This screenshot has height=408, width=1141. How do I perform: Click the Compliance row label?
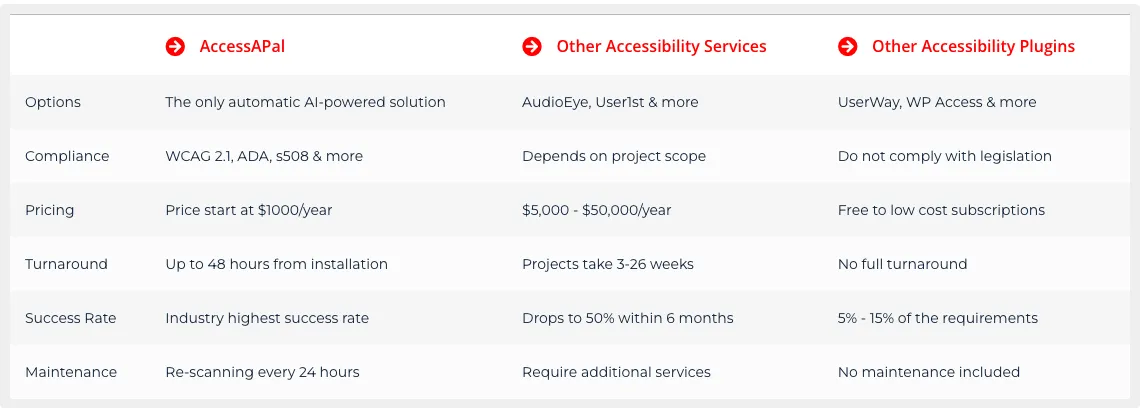click(67, 156)
